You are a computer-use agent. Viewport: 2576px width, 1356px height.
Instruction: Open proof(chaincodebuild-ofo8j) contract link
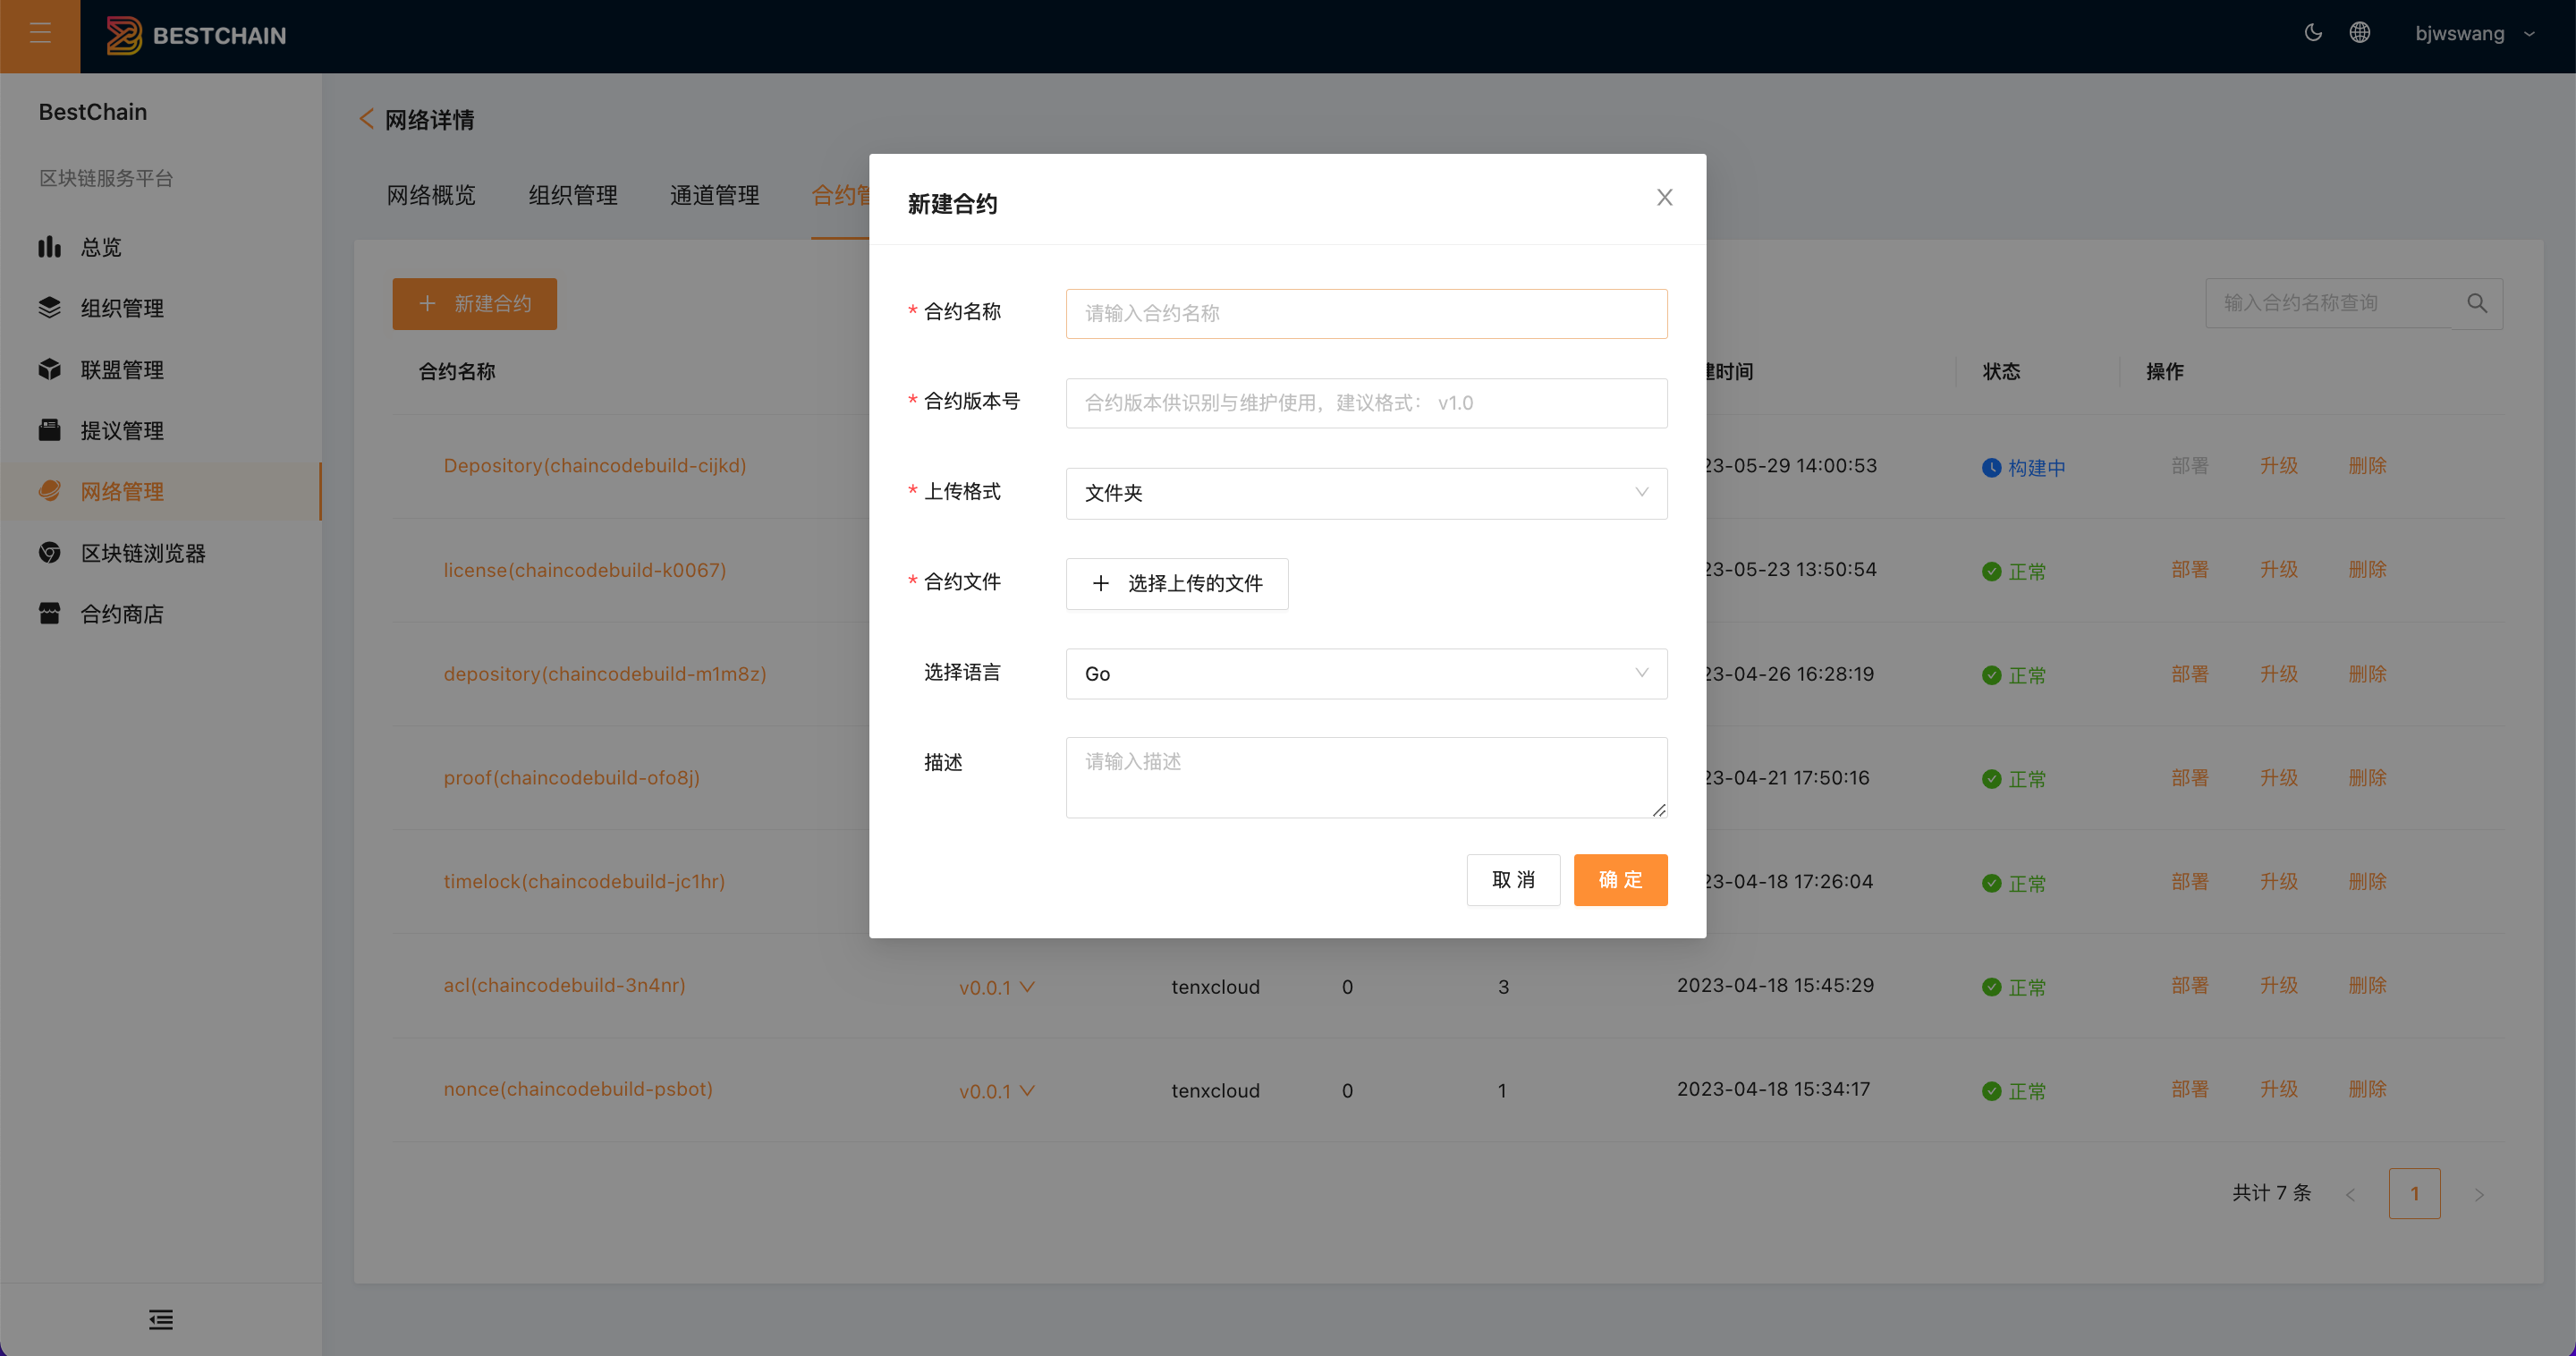tap(572, 778)
